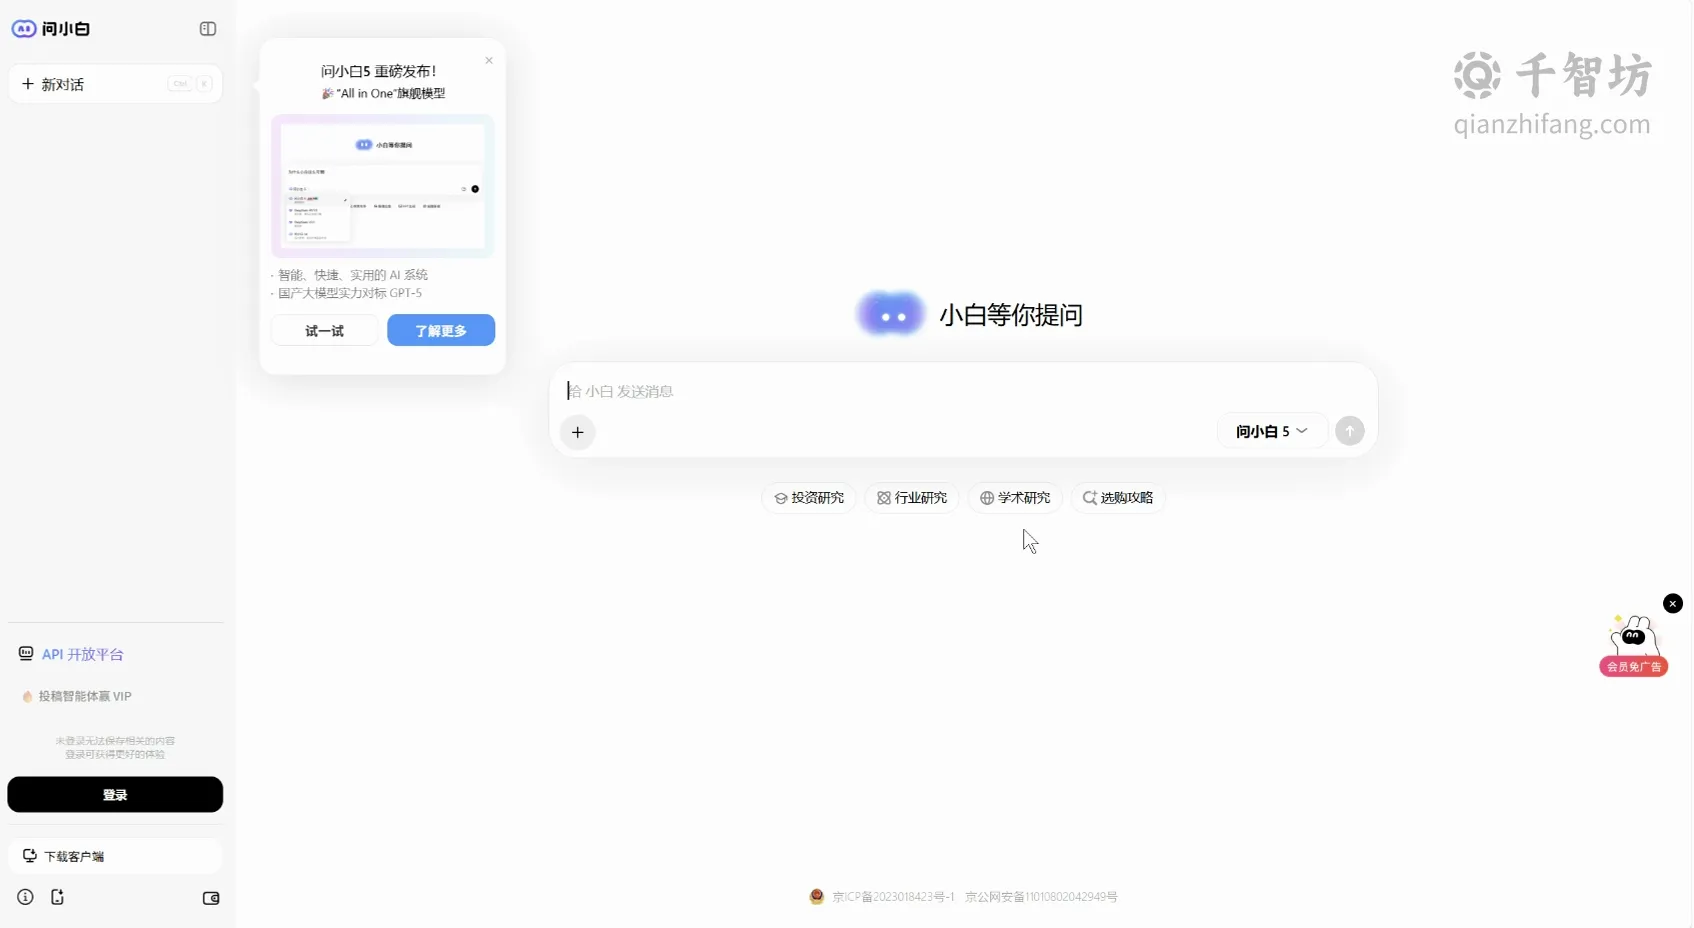Image resolution: width=1694 pixels, height=928 pixels.
Task: Click the 投稿智能体赢 VIP link
Action: coord(77,696)
